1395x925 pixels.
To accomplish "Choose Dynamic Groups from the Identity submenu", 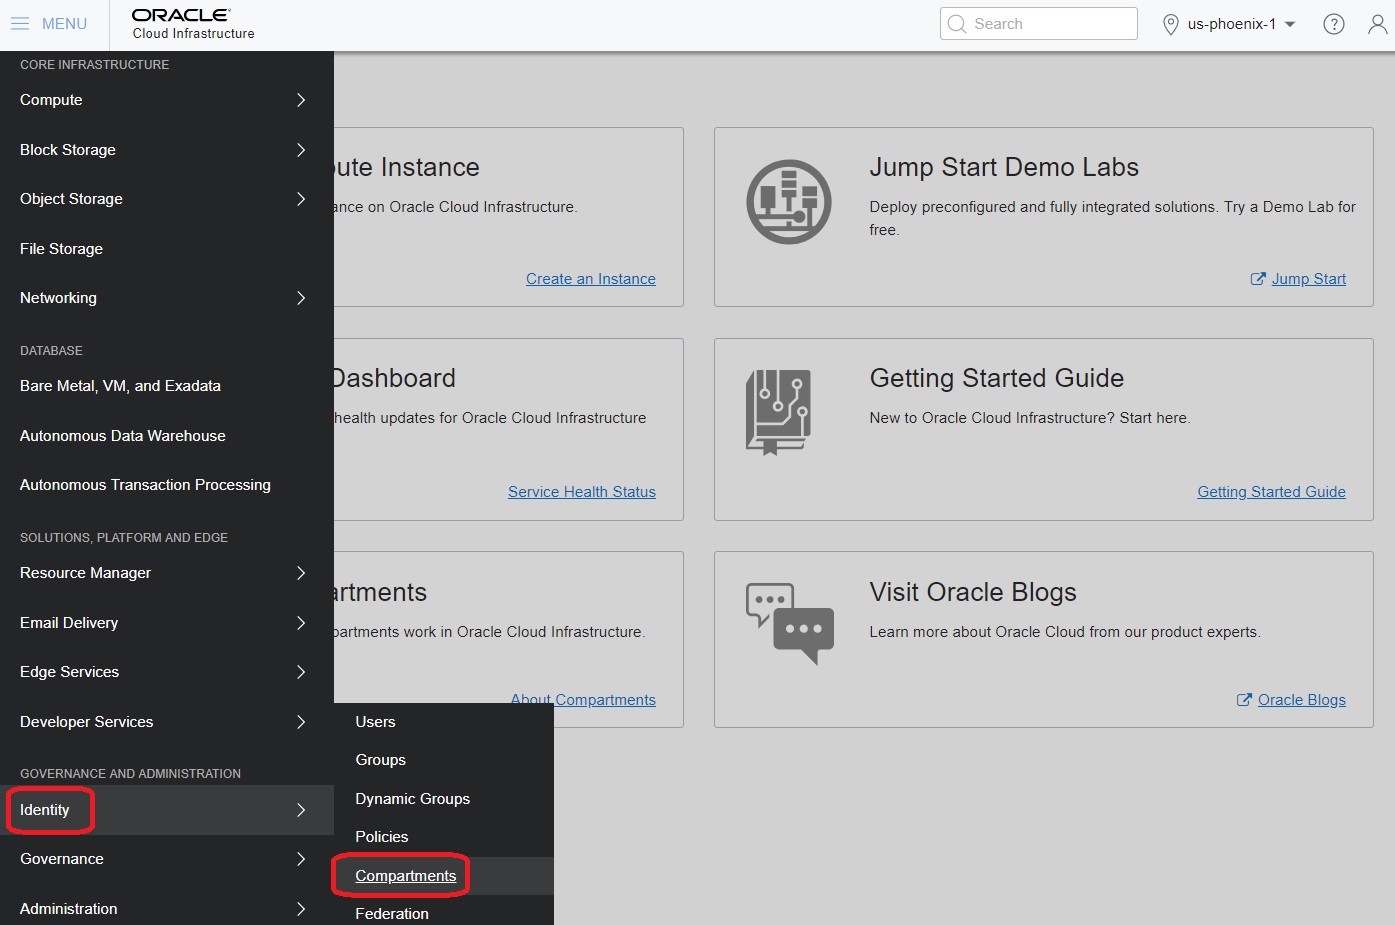I will pyautogui.click(x=412, y=799).
